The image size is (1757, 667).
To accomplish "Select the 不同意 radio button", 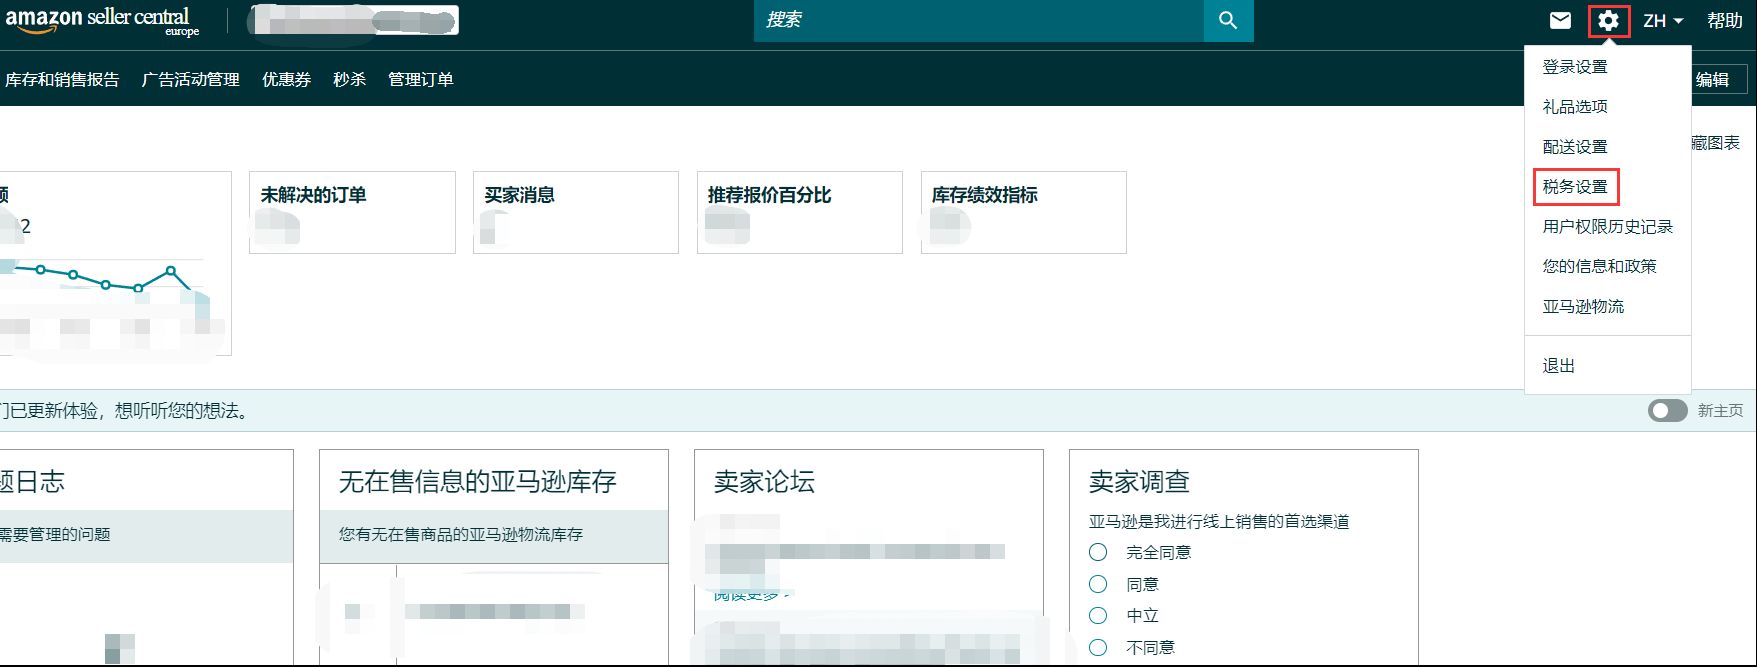I will coord(1098,647).
